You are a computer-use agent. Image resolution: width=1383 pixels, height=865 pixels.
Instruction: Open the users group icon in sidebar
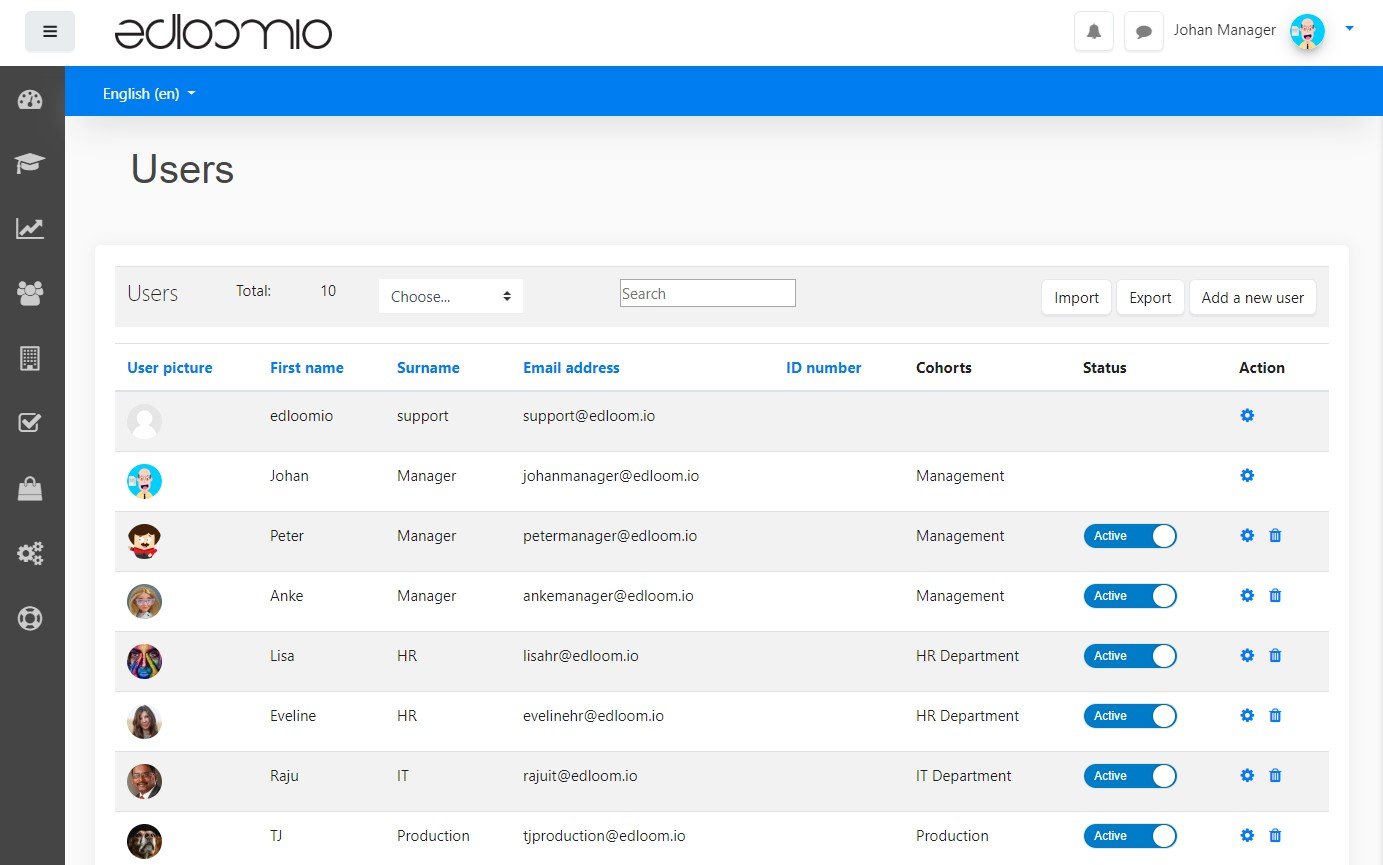[30, 293]
